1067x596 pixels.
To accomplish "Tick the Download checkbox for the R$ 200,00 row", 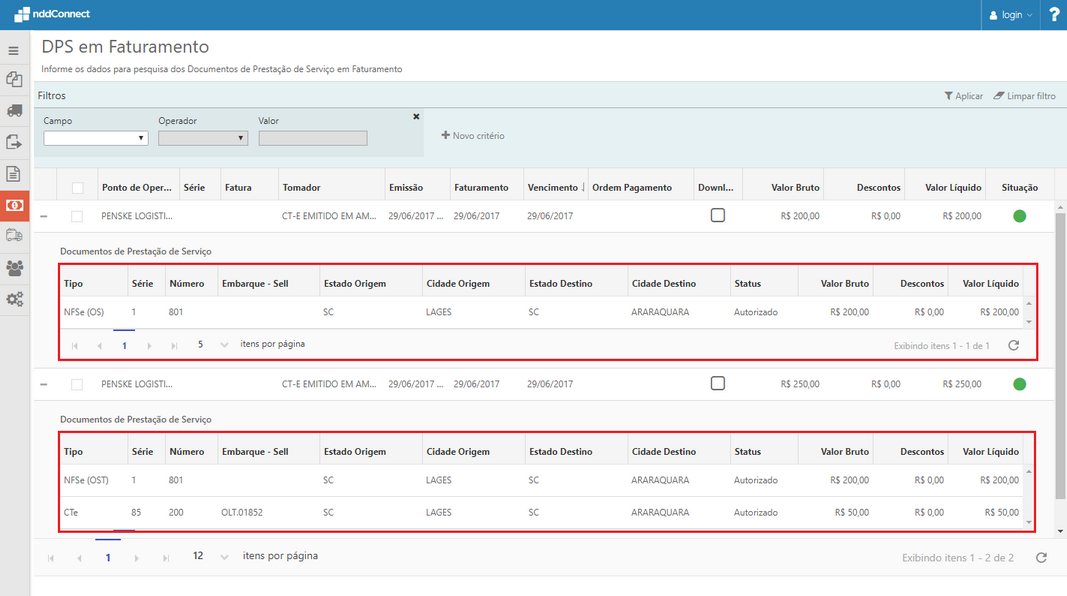I will pos(717,215).
